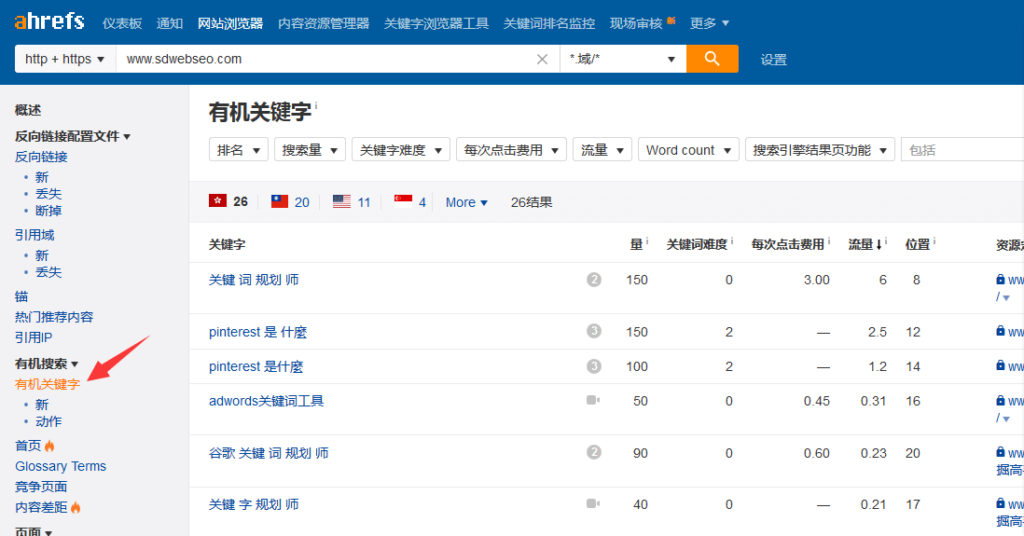Click the 包括 include input field
Screen dimensions: 1024x536
pos(962,150)
